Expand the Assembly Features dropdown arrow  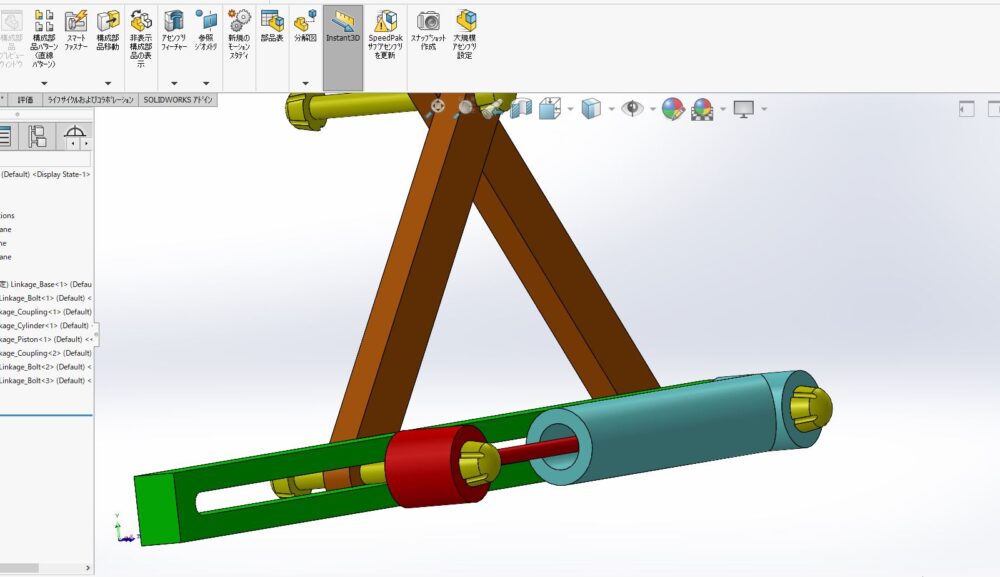(174, 83)
